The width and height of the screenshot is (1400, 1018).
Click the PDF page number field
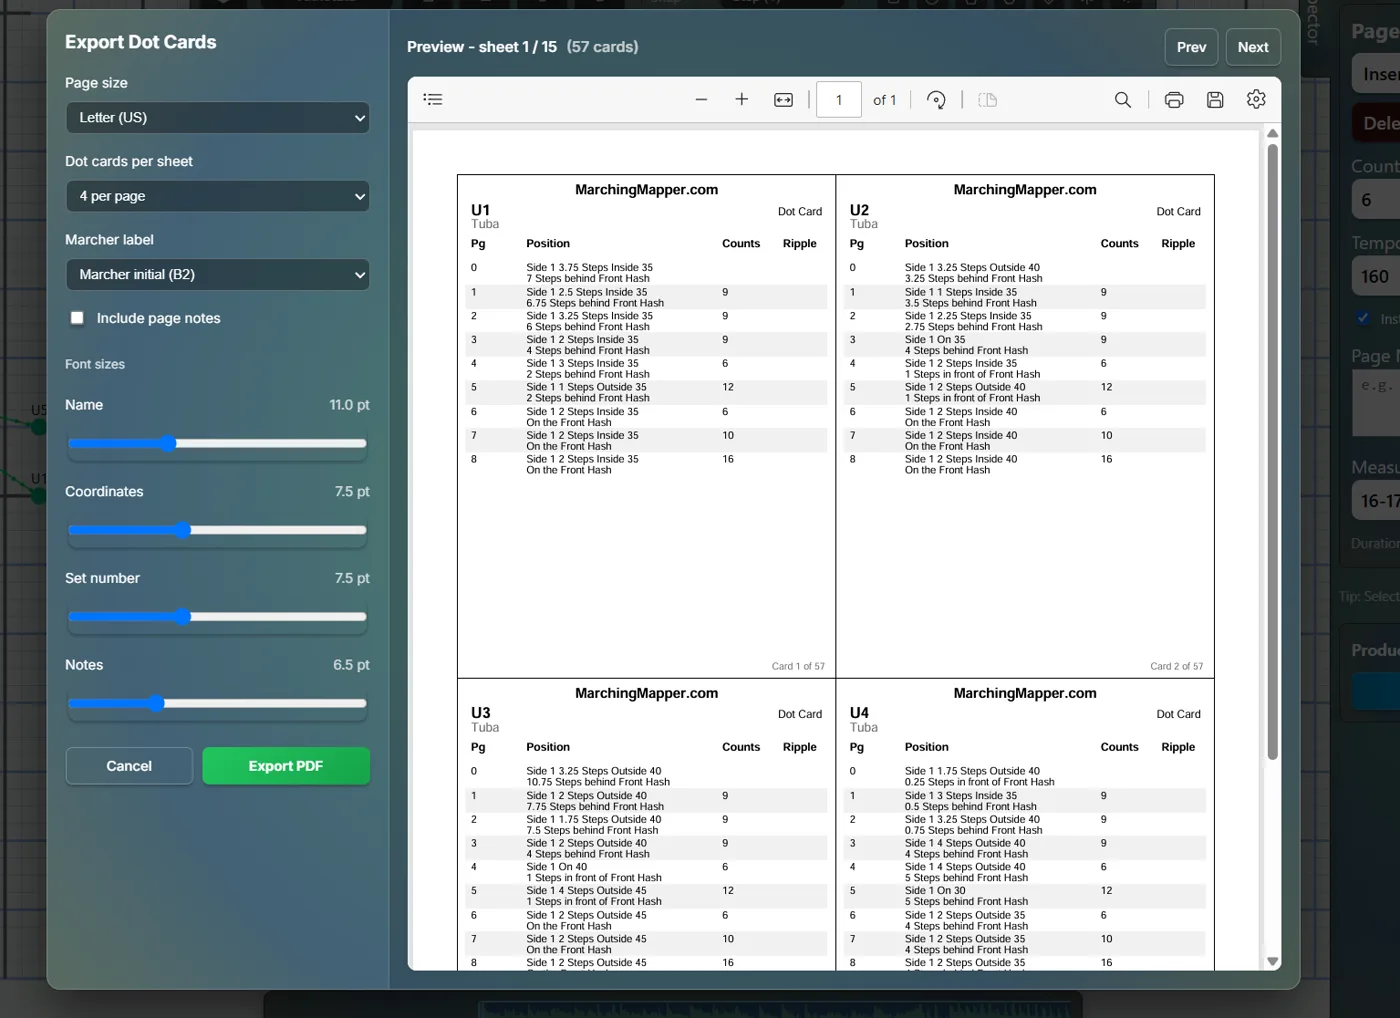click(x=839, y=99)
